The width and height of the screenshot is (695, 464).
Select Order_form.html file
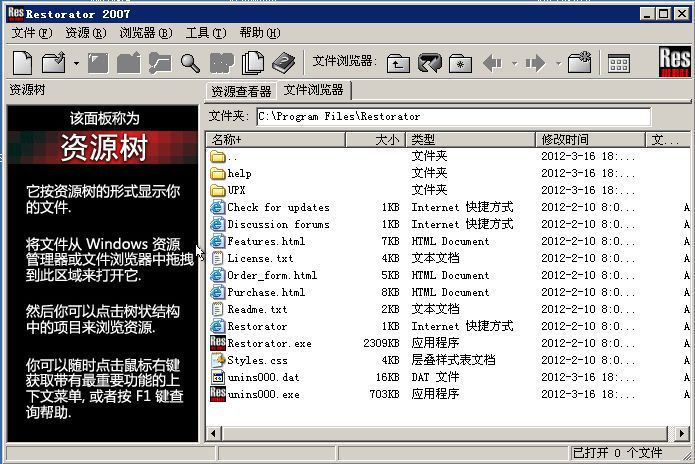coord(264,275)
